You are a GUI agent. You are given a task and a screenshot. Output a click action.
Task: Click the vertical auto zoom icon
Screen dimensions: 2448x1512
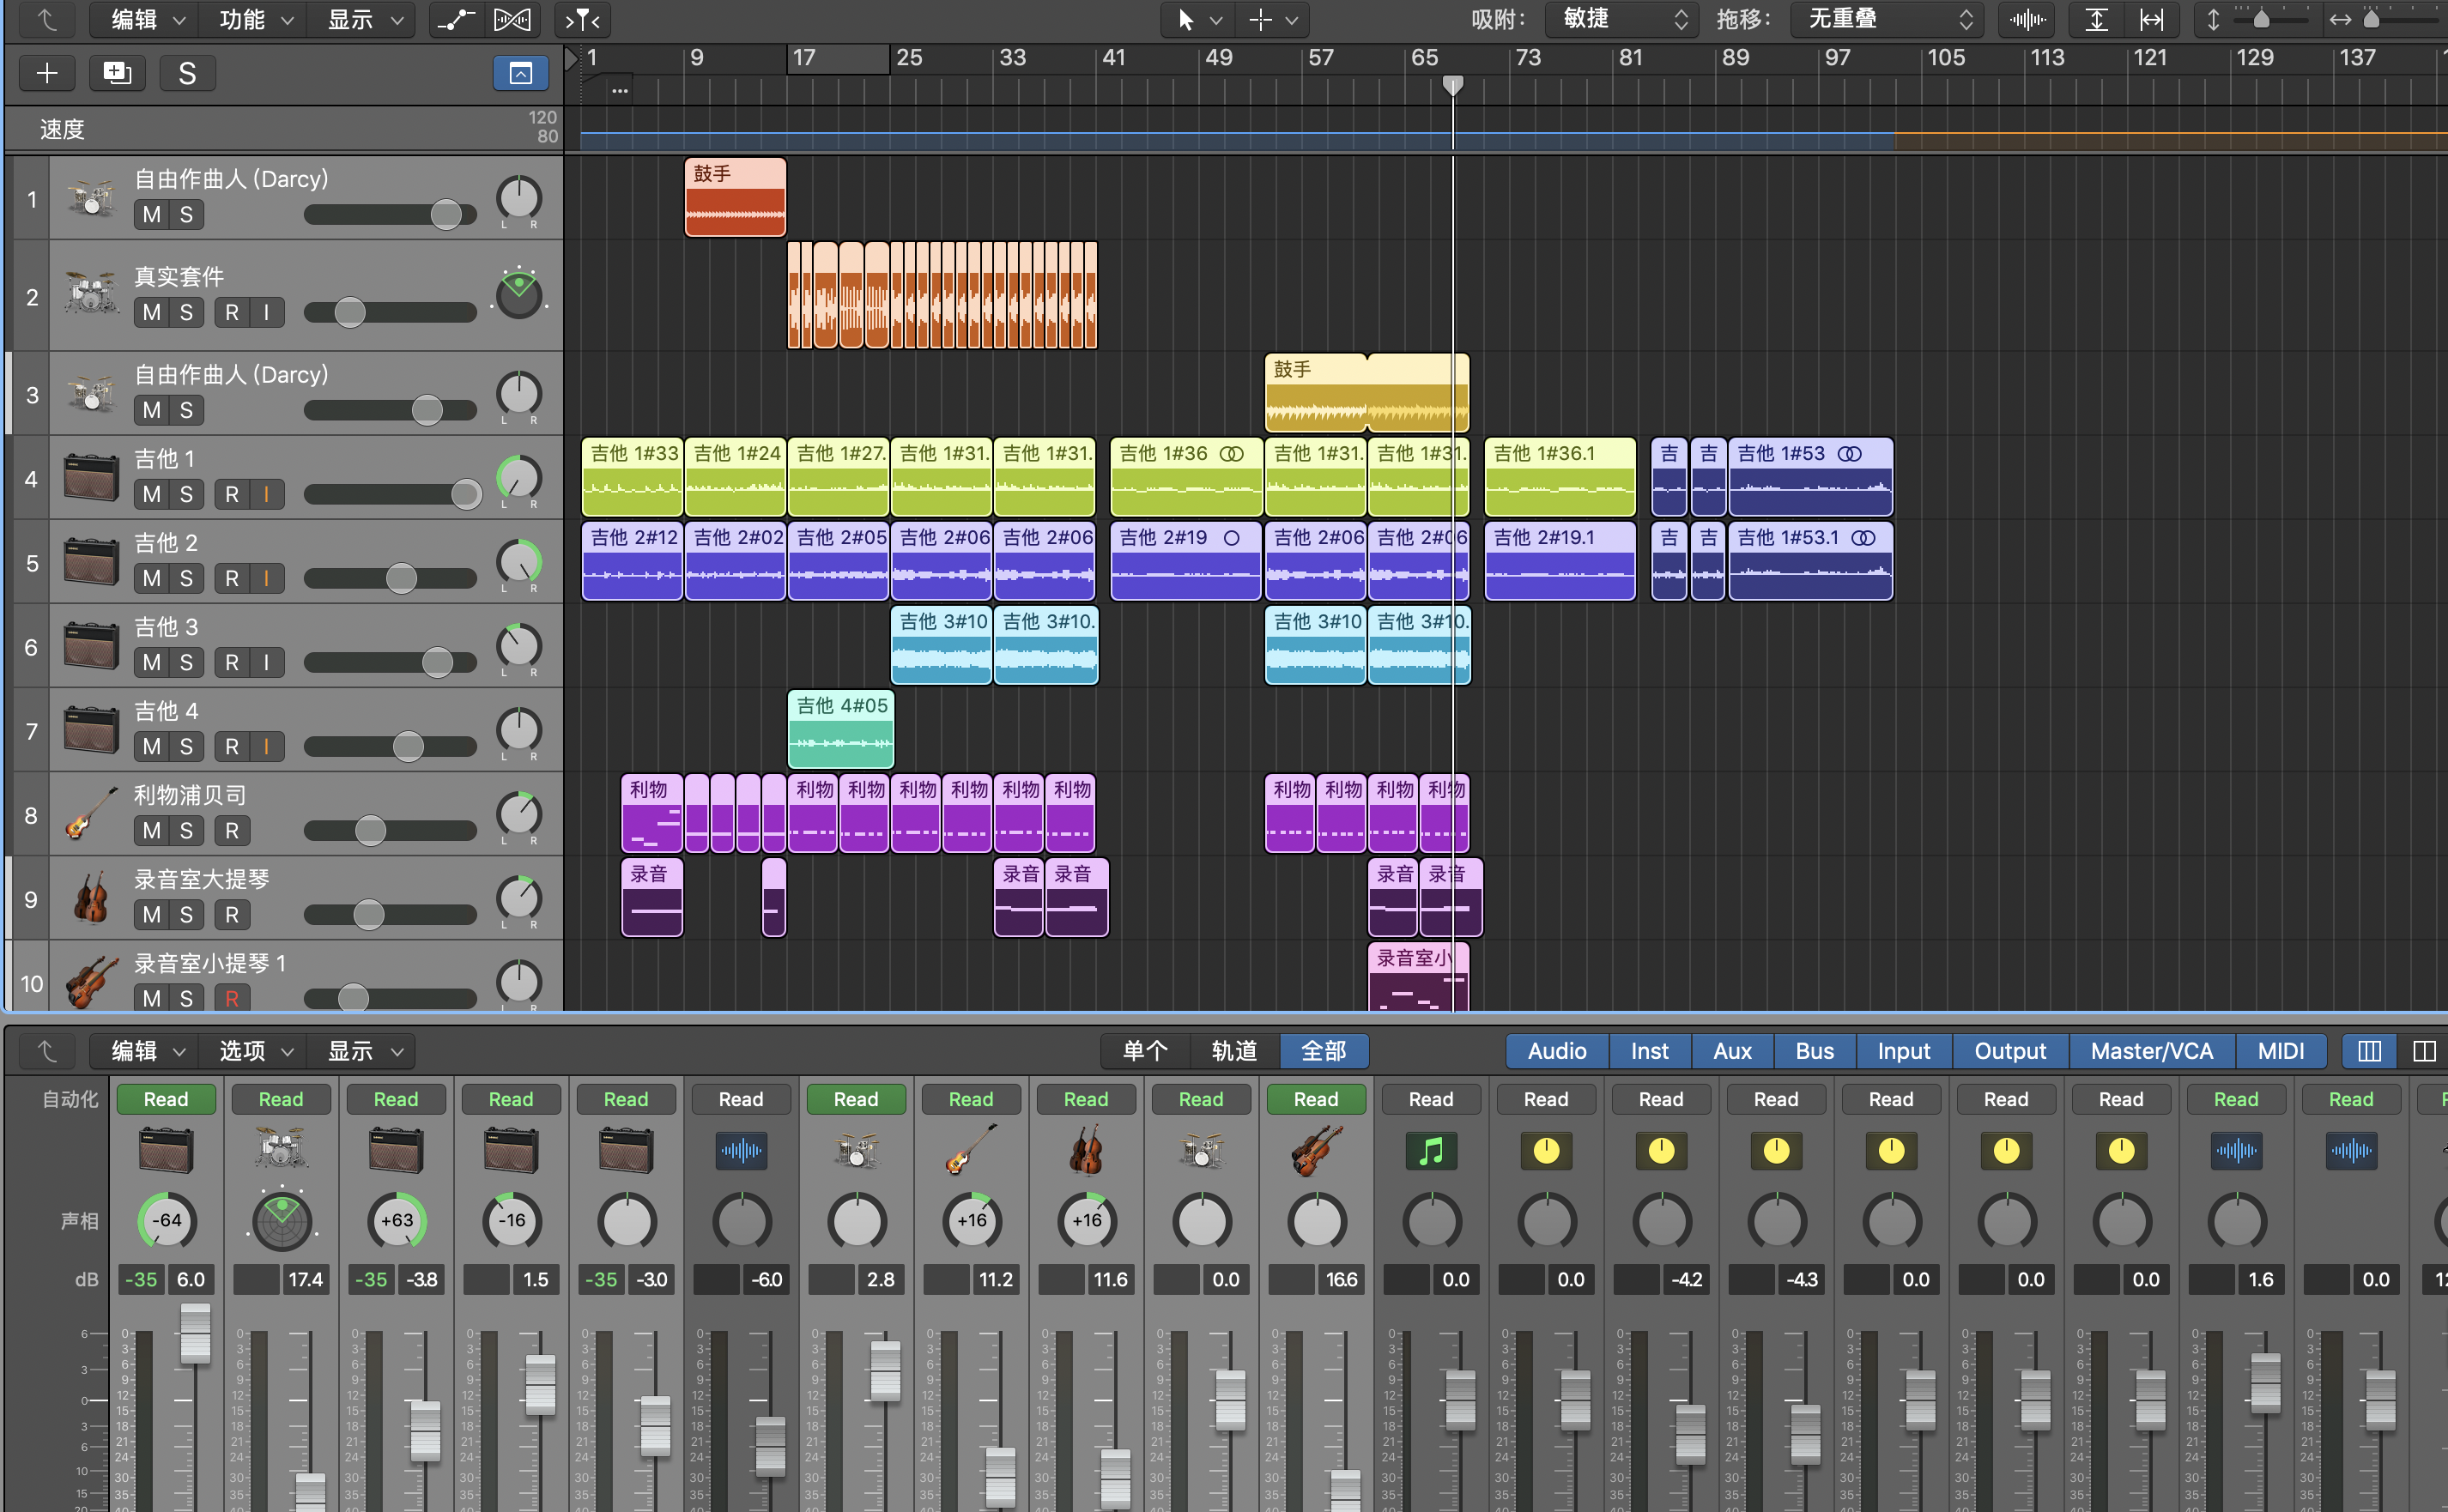[2096, 19]
